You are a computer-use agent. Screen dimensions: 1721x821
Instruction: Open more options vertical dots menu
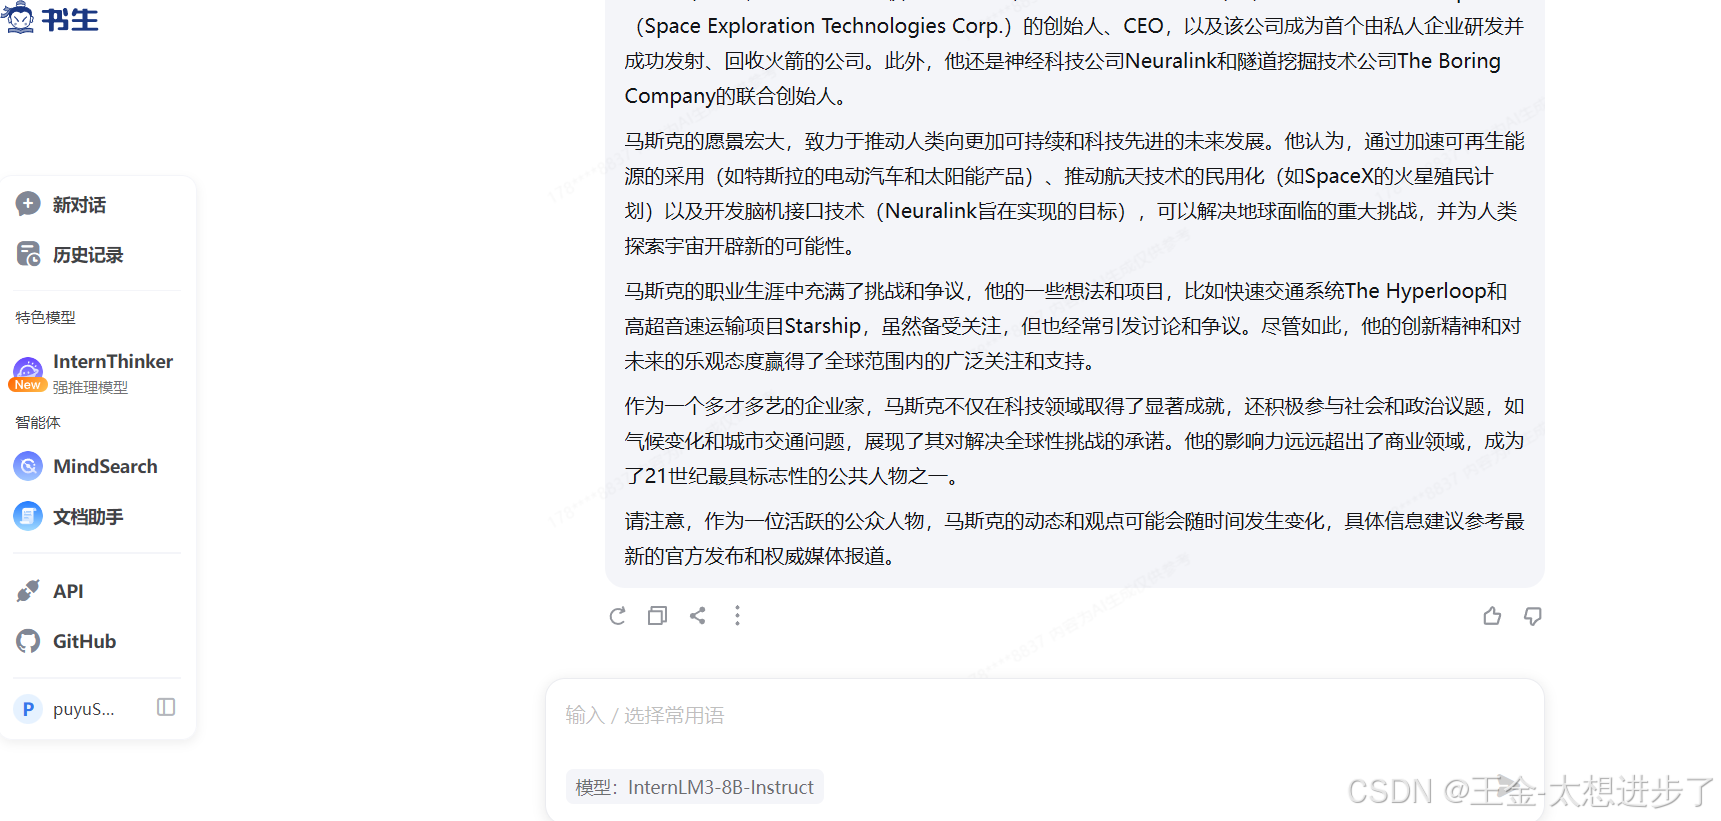tap(737, 616)
